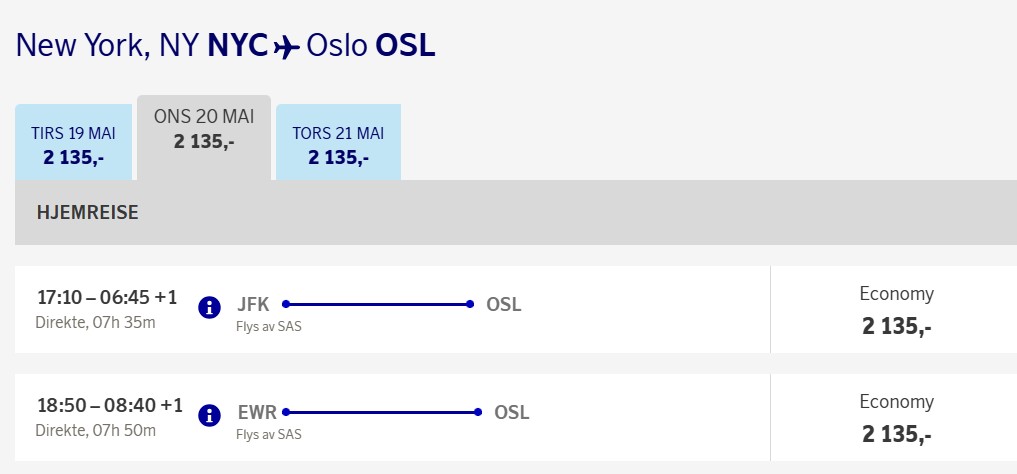The height and width of the screenshot is (474, 1017).
Task: Click the "Direkte, 07h 35m" duration text
Action: click(96, 322)
